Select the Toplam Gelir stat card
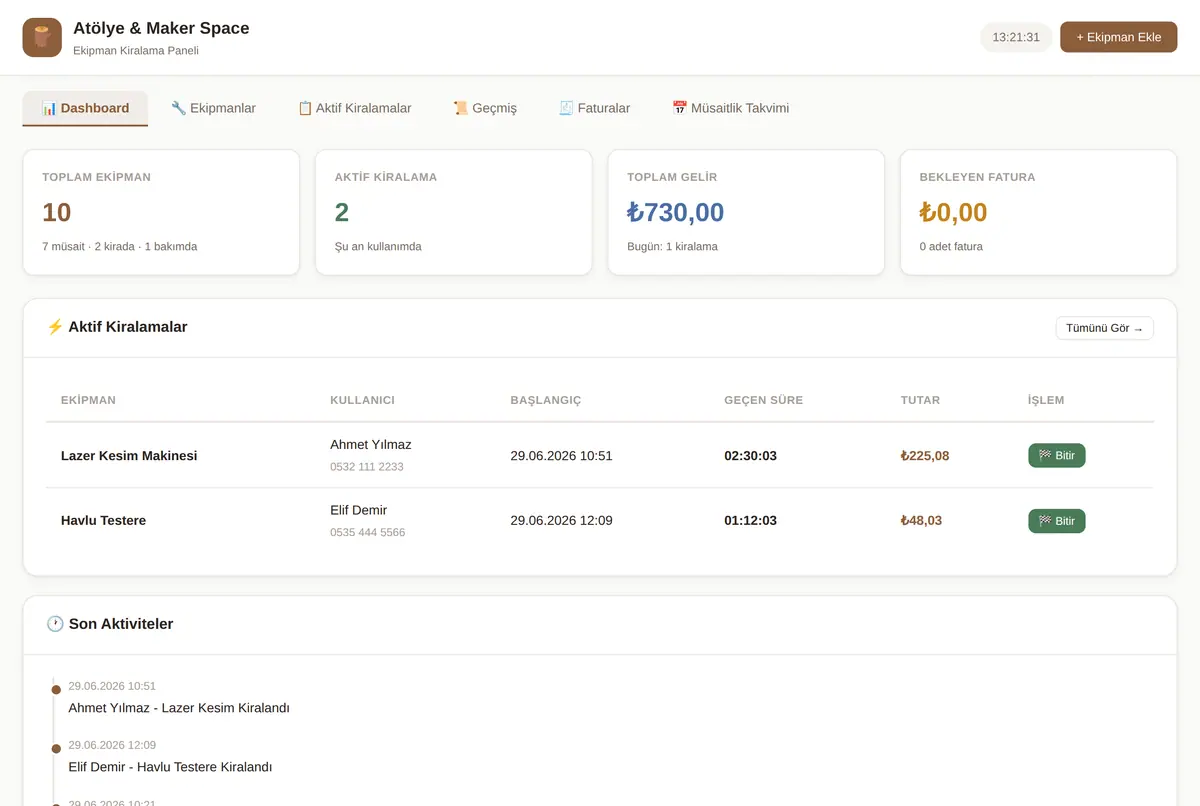This screenshot has width=1200, height=806. (x=746, y=212)
